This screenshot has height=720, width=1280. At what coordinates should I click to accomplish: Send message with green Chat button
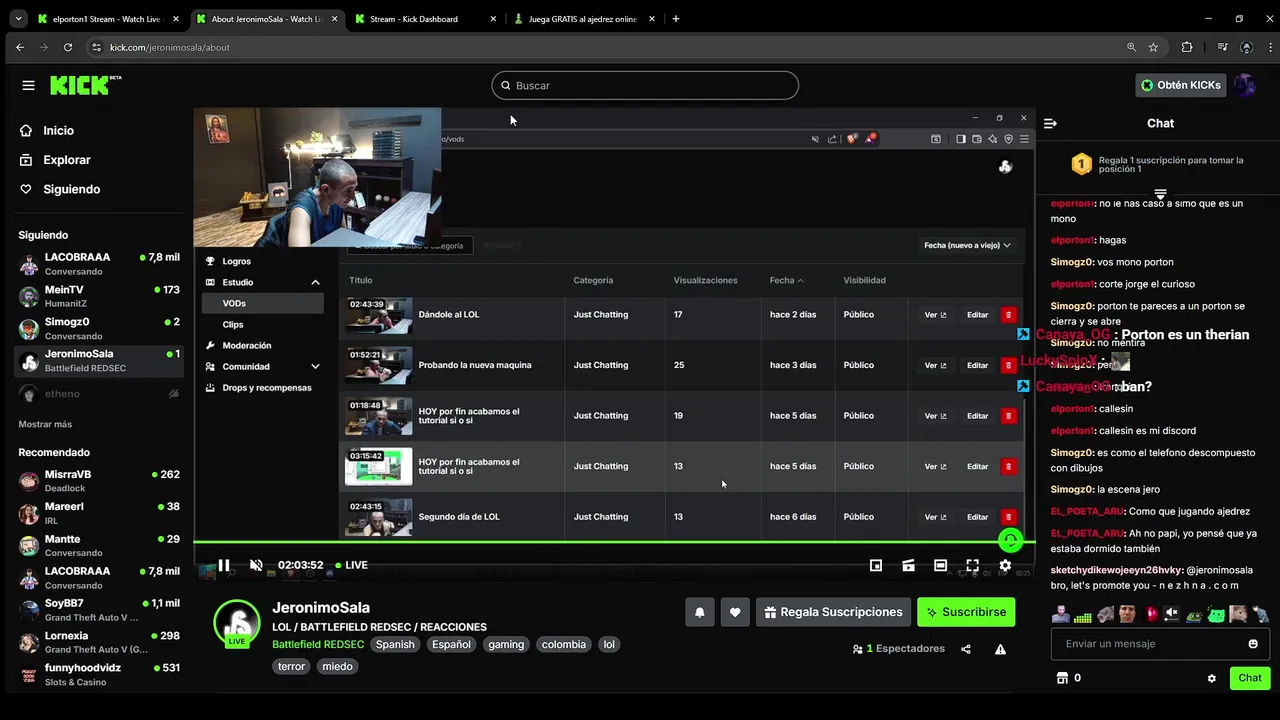[1250, 678]
